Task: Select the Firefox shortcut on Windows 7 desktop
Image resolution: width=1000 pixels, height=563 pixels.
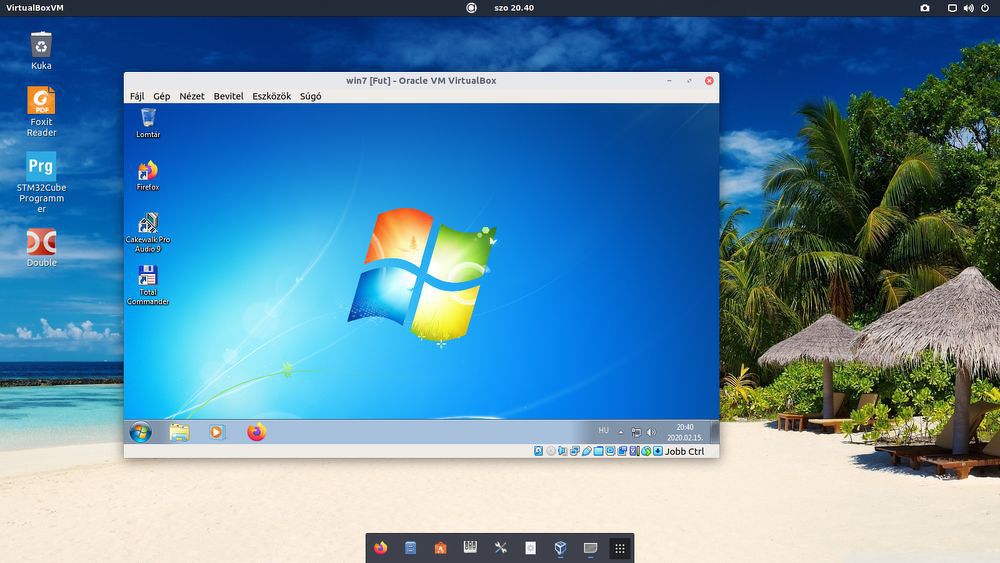Action: point(148,176)
